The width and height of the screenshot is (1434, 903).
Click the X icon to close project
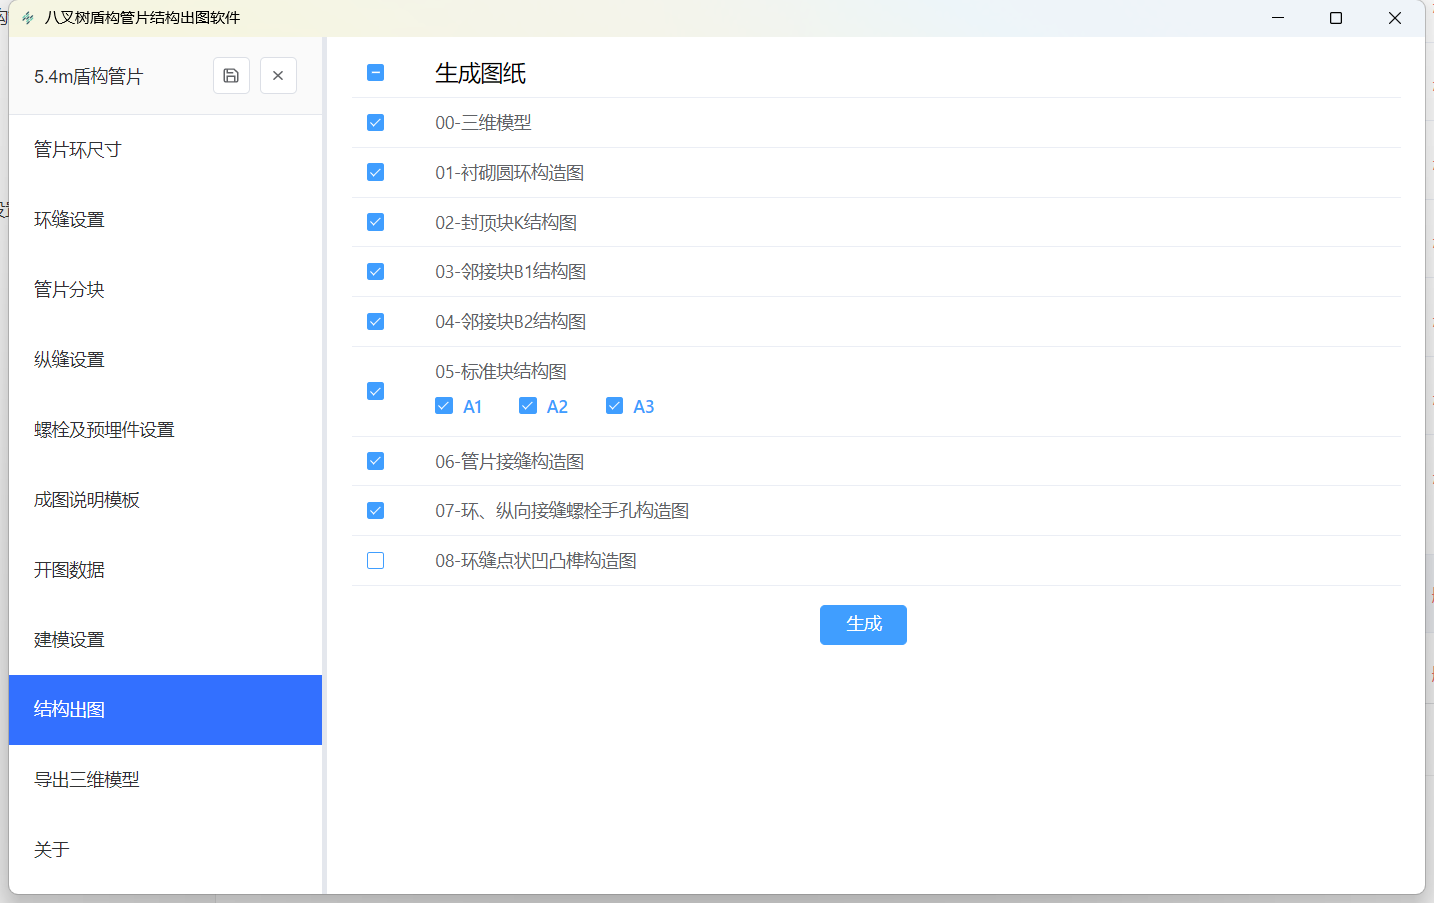click(278, 76)
